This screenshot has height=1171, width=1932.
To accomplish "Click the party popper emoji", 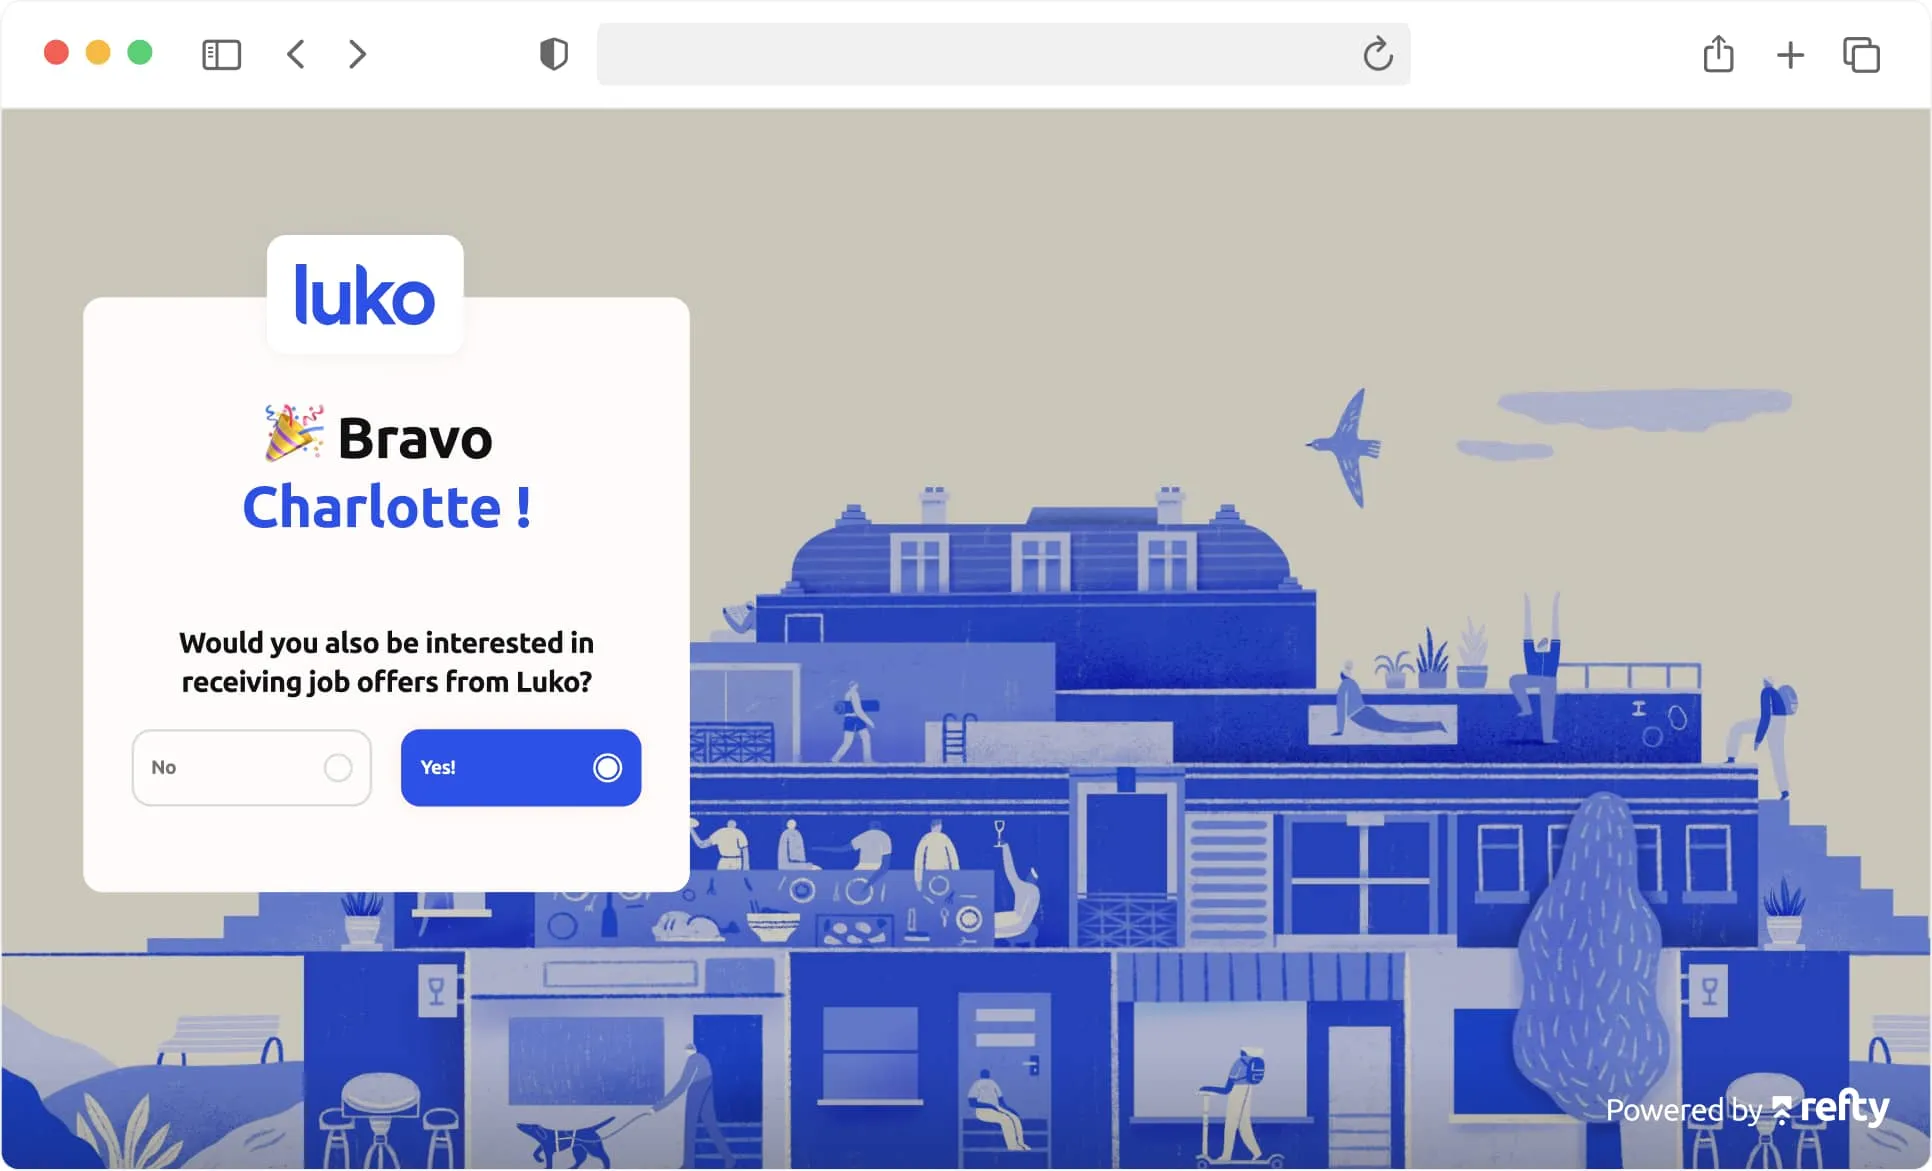I will (x=294, y=433).
